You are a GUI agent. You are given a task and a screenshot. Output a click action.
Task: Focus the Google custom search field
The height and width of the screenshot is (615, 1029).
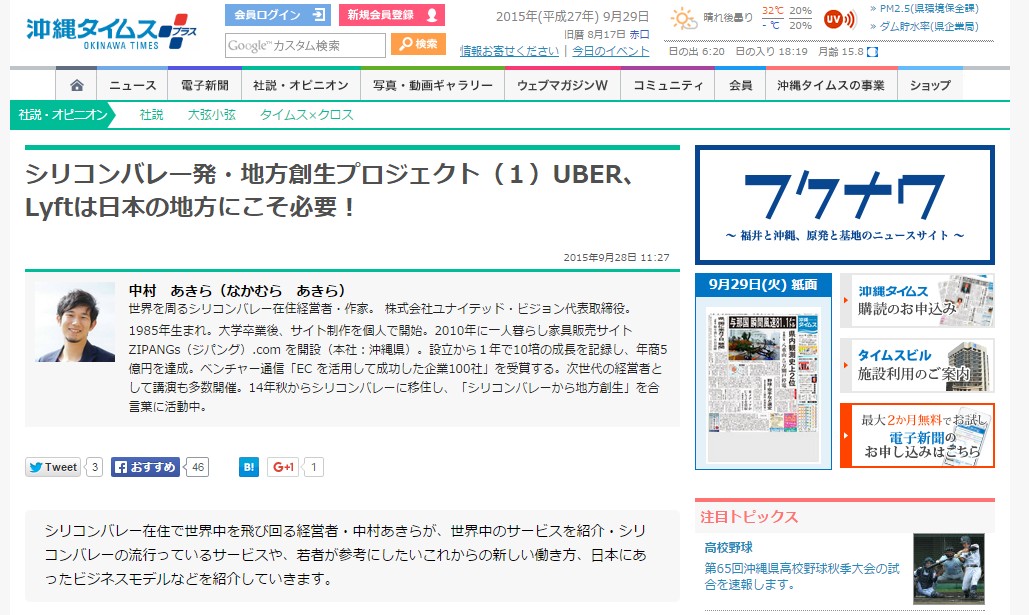(305, 45)
